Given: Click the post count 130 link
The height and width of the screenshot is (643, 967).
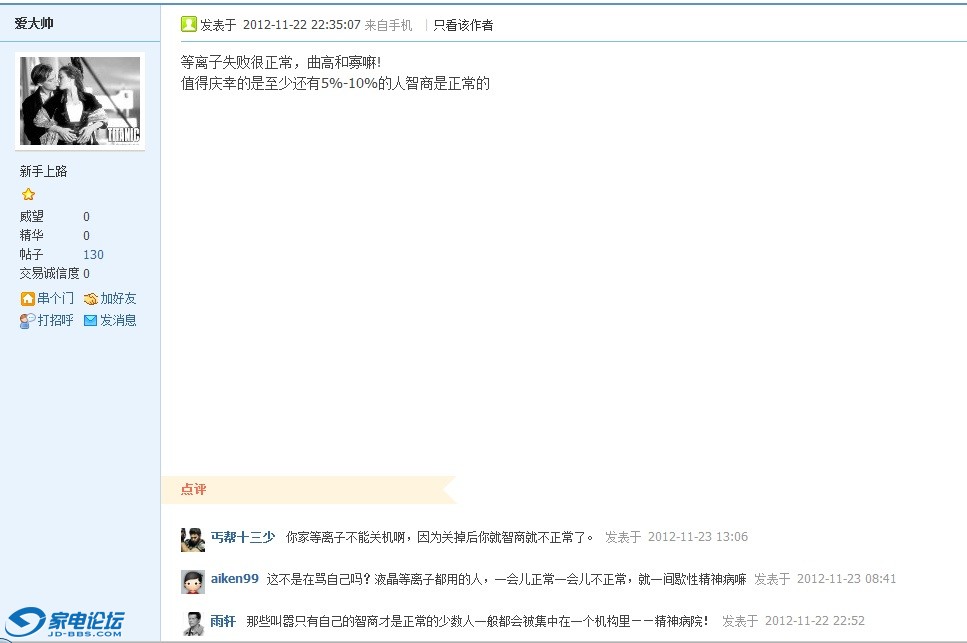Looking at the screenshot, I should (93, 255).
